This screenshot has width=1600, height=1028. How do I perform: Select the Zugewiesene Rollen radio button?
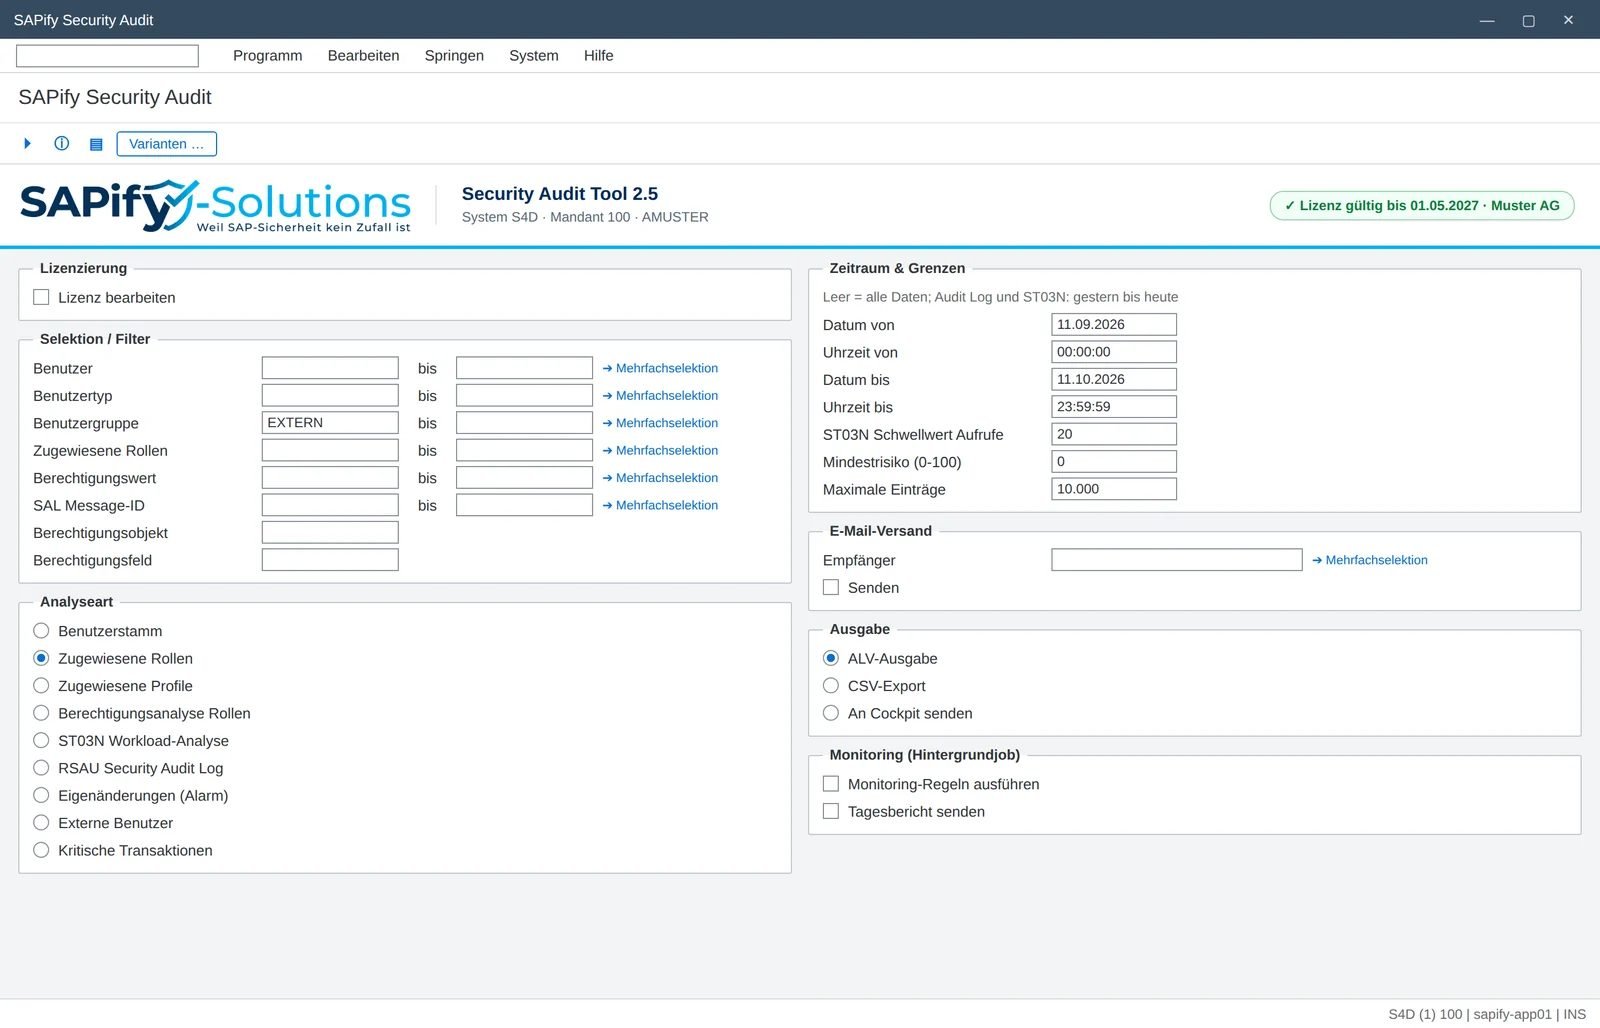coord(41,658)
